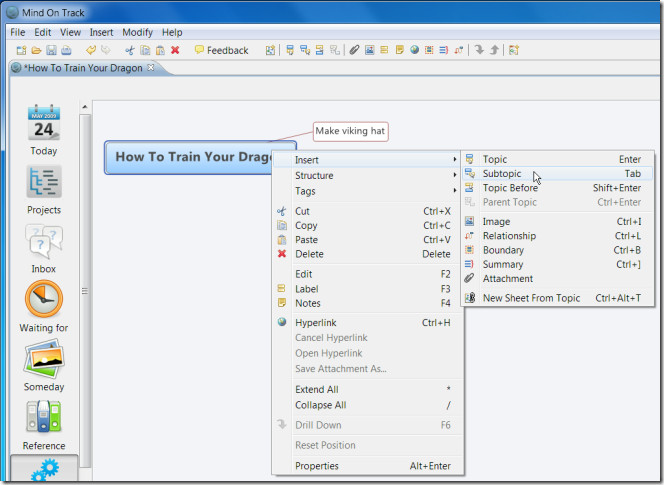Click the Insert Subtopic toolbar icon

[305, 50]
